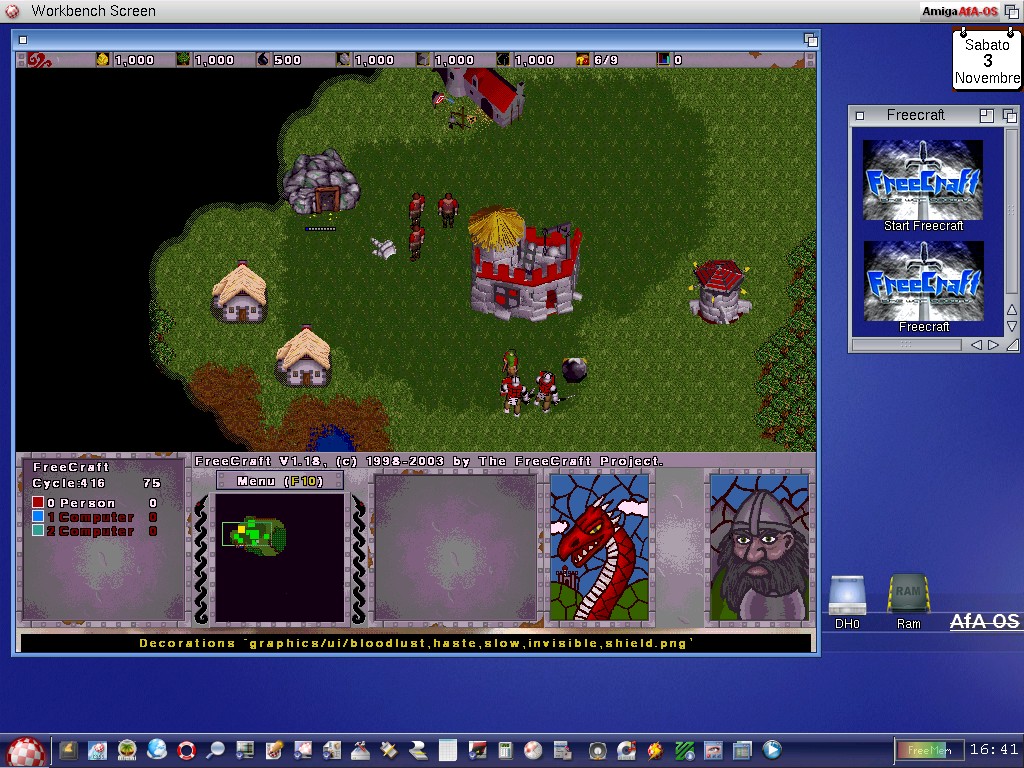Click the red player 0 color swatch
Screen dimensions: 1024x768
point(38,503)
